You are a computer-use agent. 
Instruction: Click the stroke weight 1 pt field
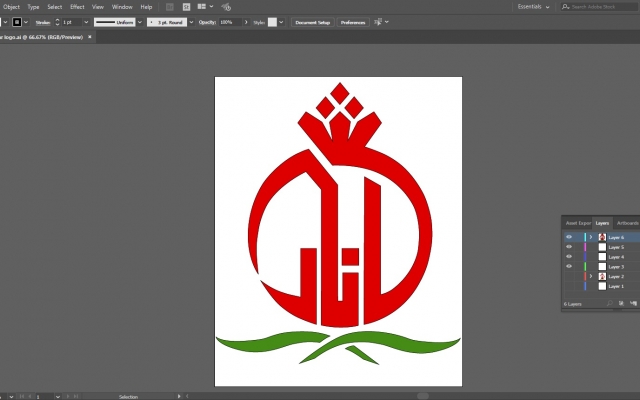pyautogui.click(x=71, y=22)
